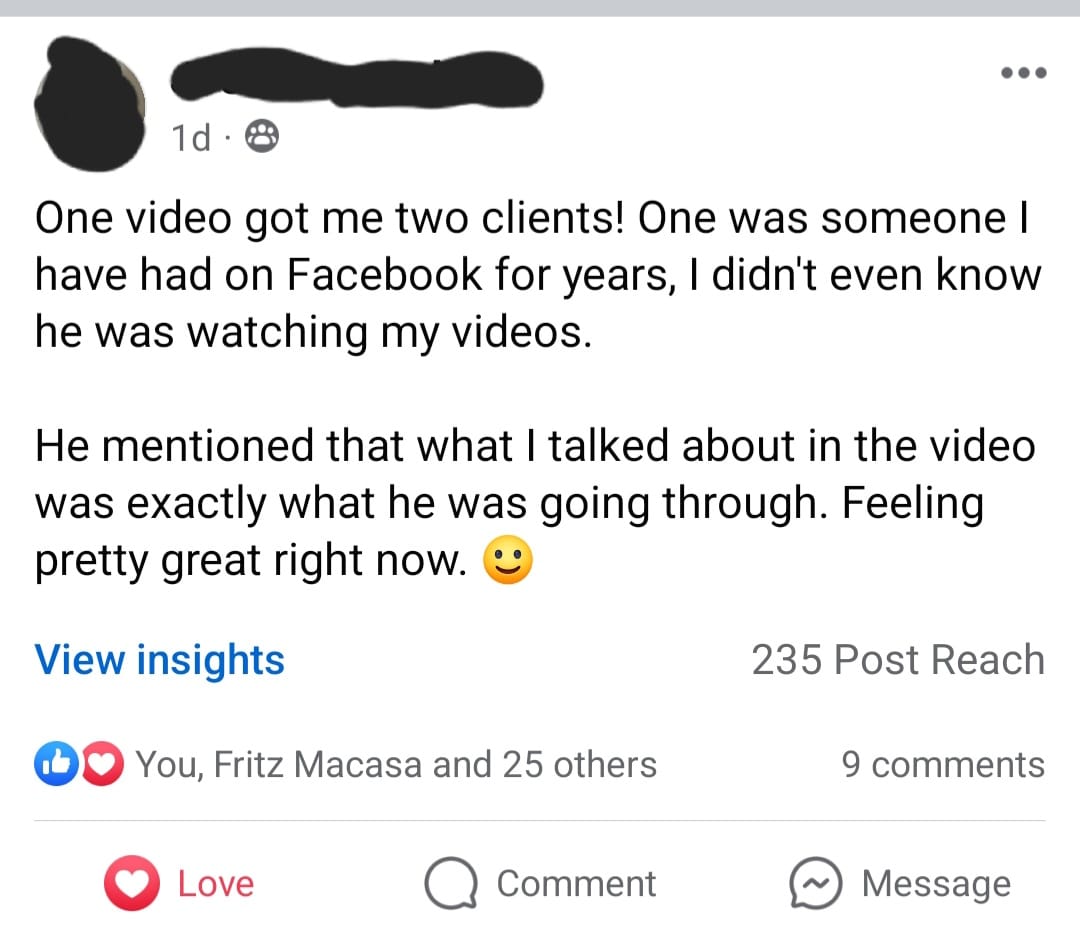
Task: Open the View insights link
Action: [x=160, y=660]
